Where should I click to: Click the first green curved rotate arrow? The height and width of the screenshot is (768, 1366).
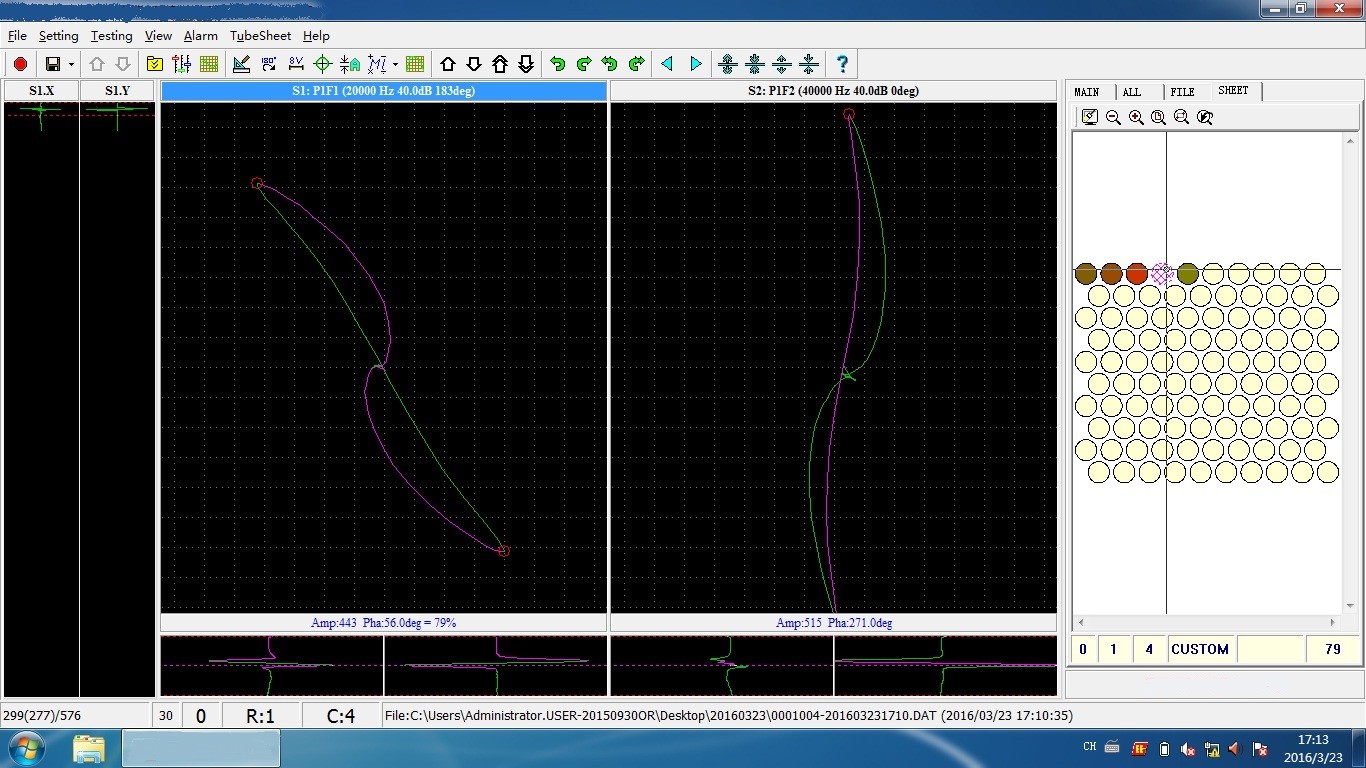pyautogui.click(x=557, y=64)
